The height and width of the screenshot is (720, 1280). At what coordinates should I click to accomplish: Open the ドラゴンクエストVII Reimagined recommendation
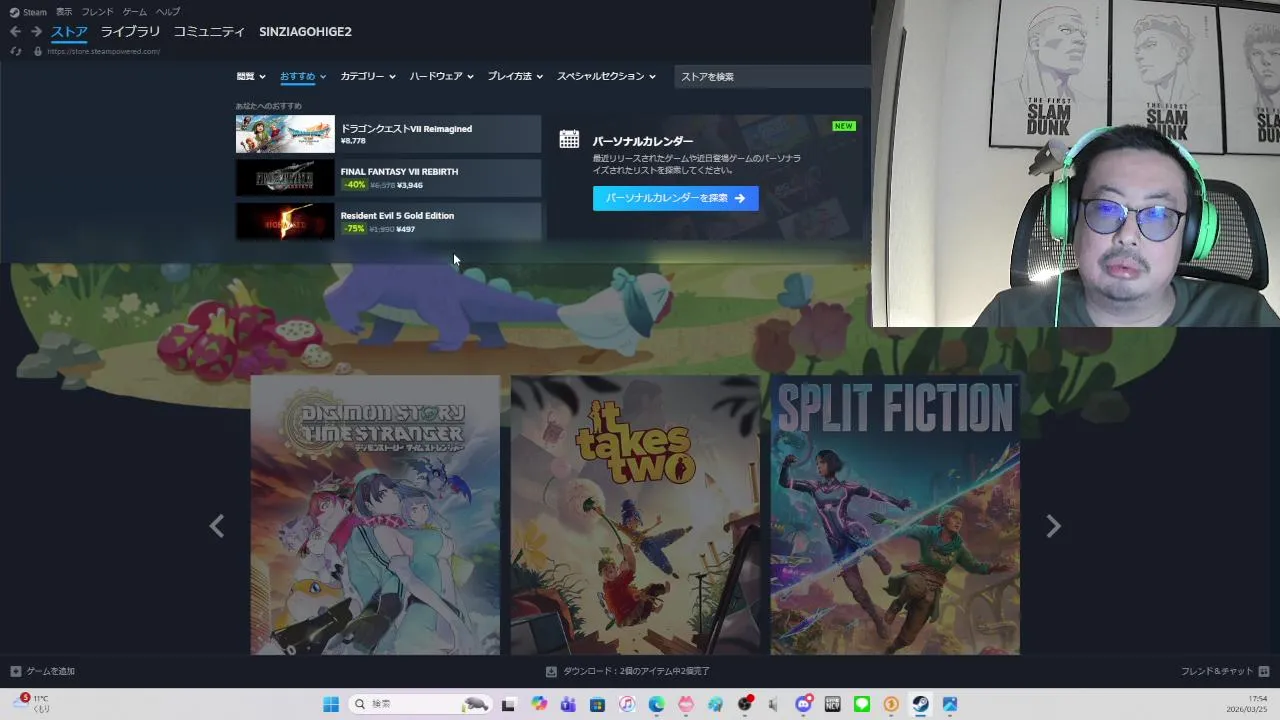388,134
